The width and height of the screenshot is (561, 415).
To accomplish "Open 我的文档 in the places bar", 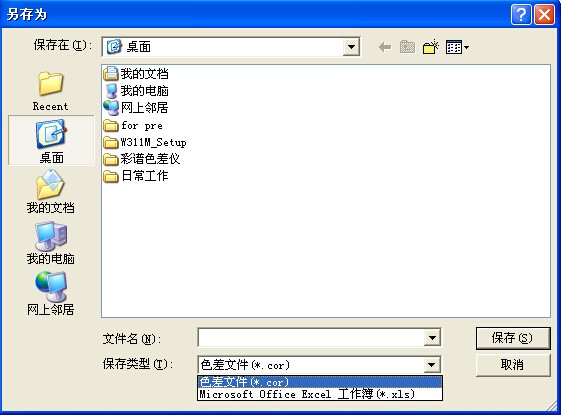I will 50,192.
